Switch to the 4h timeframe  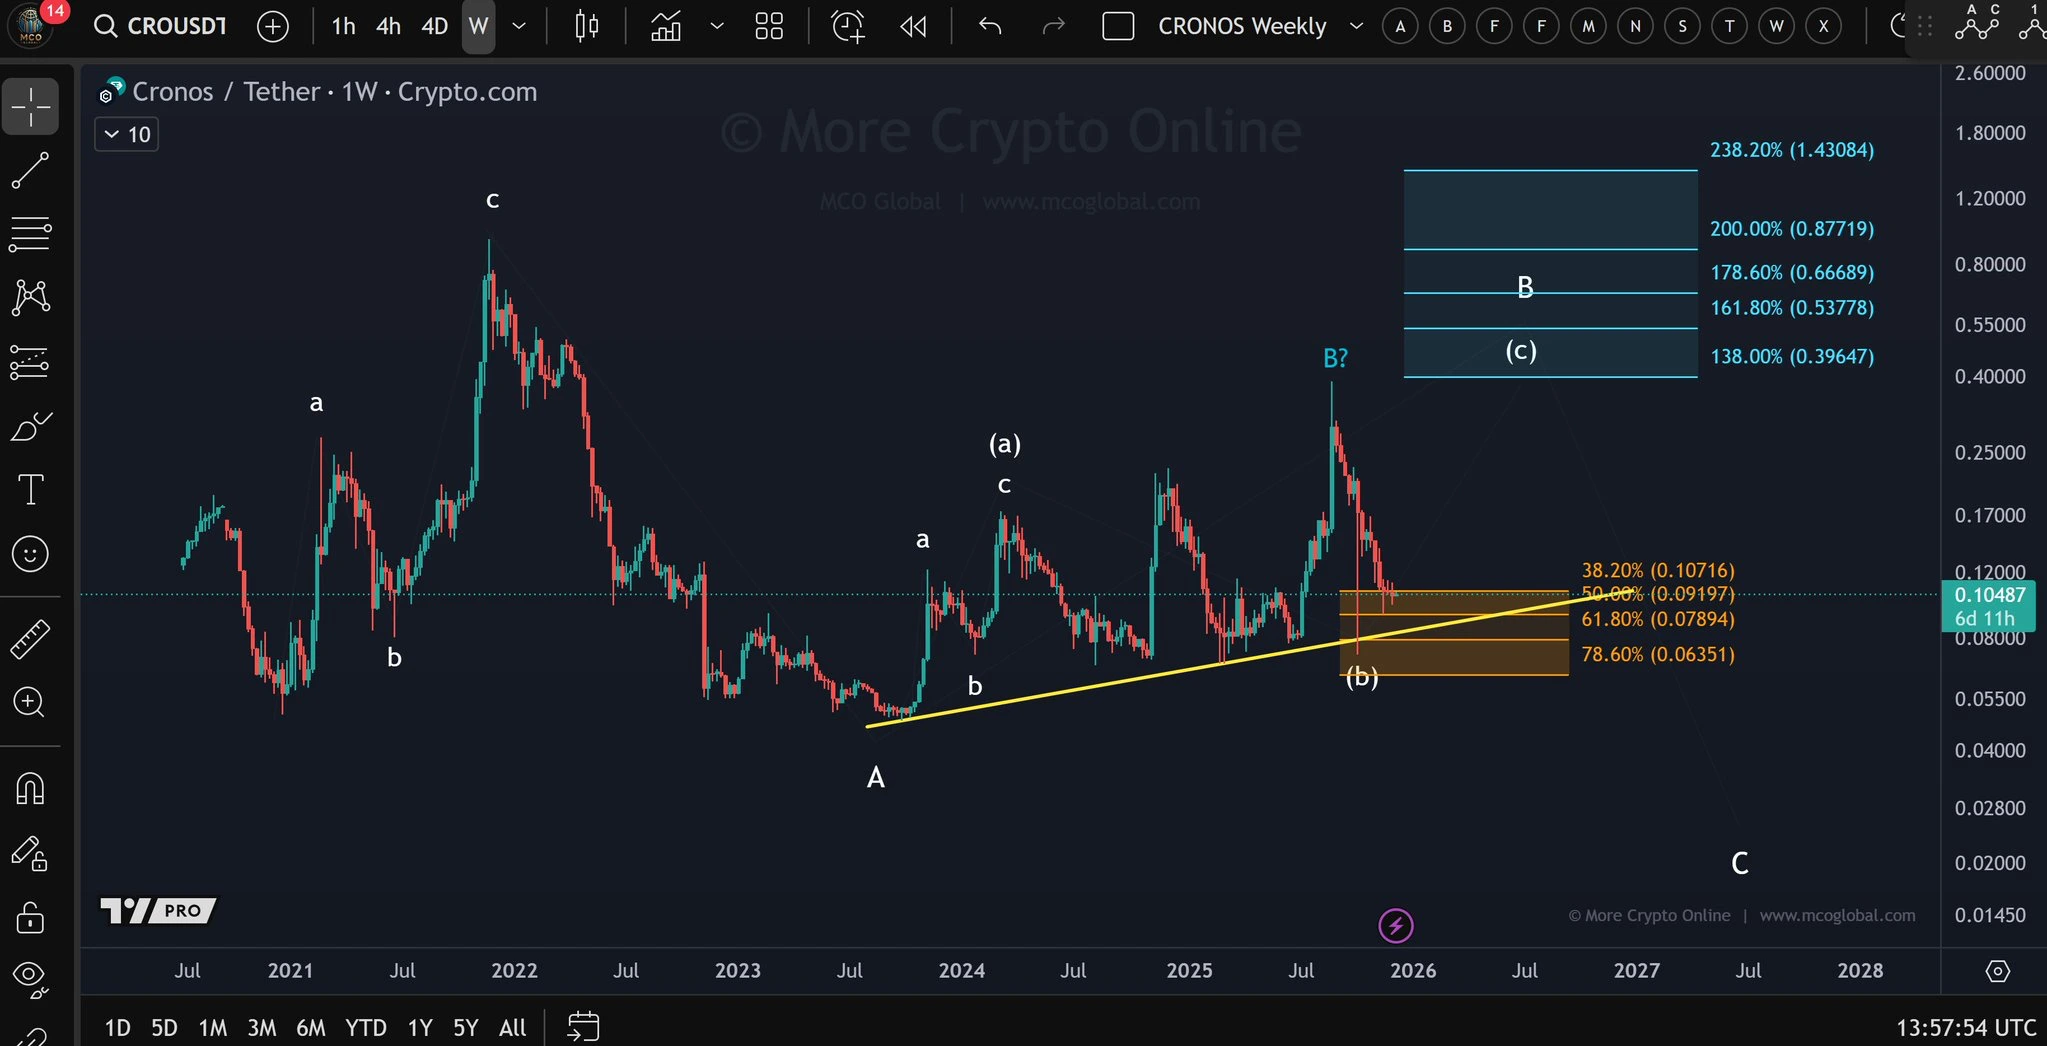[388, 26]
